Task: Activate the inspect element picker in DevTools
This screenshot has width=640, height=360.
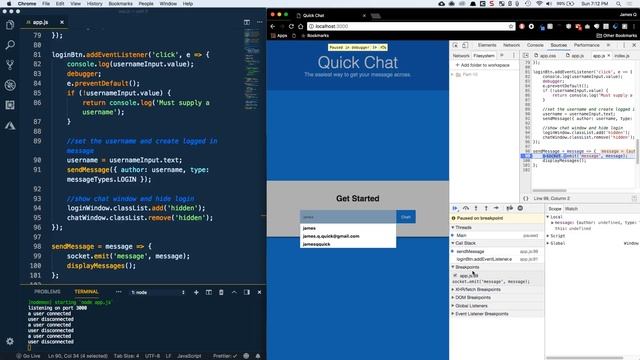Action: 456,45
